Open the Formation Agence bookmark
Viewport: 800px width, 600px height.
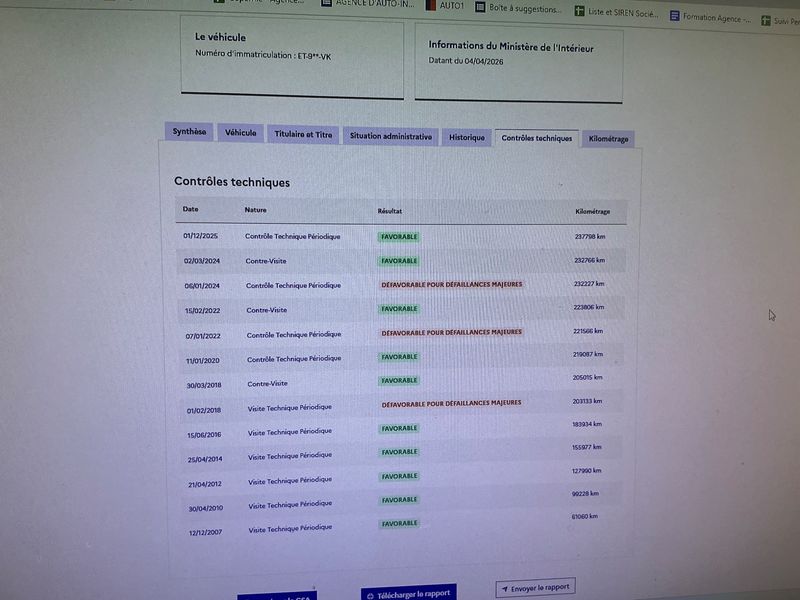[710, 17]
